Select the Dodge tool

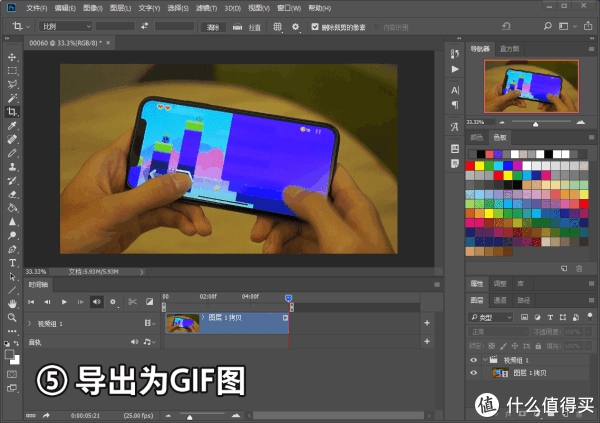pos(12,235)
